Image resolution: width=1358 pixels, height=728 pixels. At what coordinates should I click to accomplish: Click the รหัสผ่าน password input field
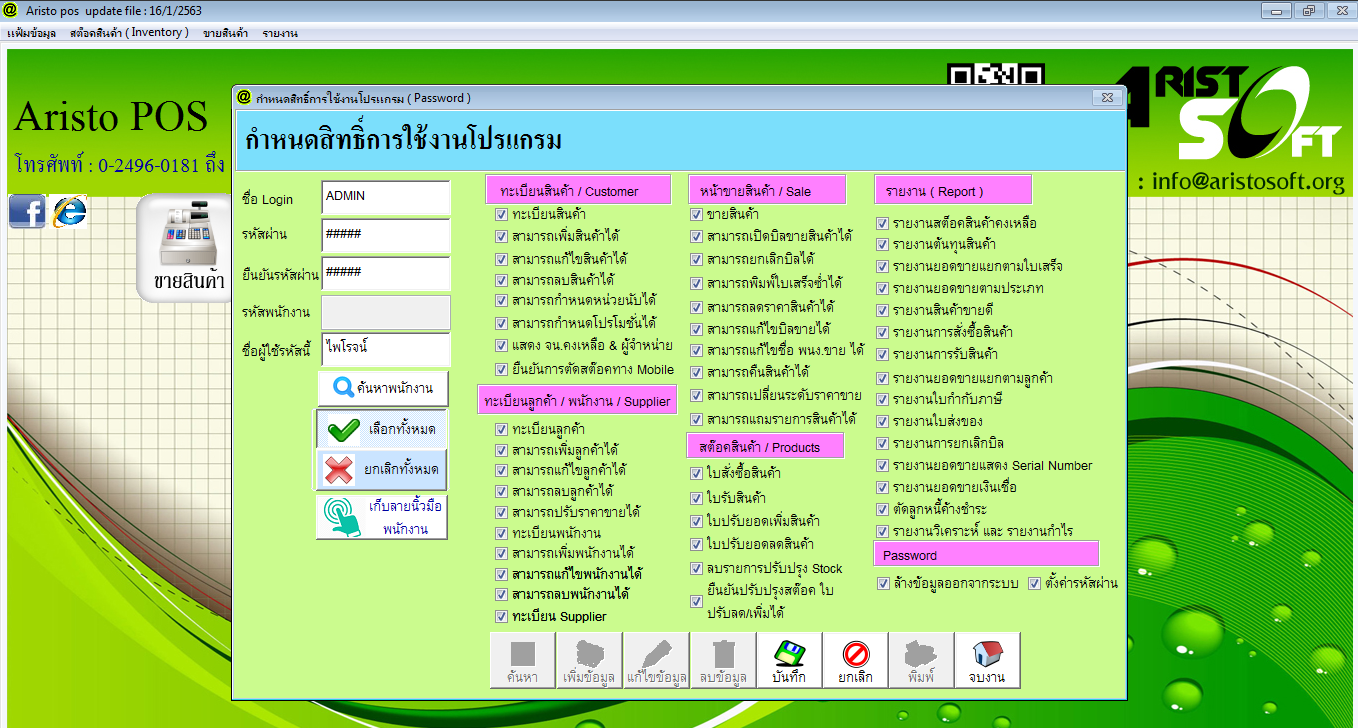(x=386, y=235)
